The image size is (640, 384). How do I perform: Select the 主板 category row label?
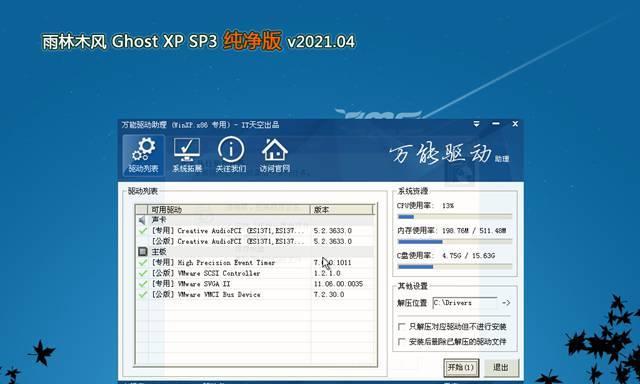(x=159, y=252)
